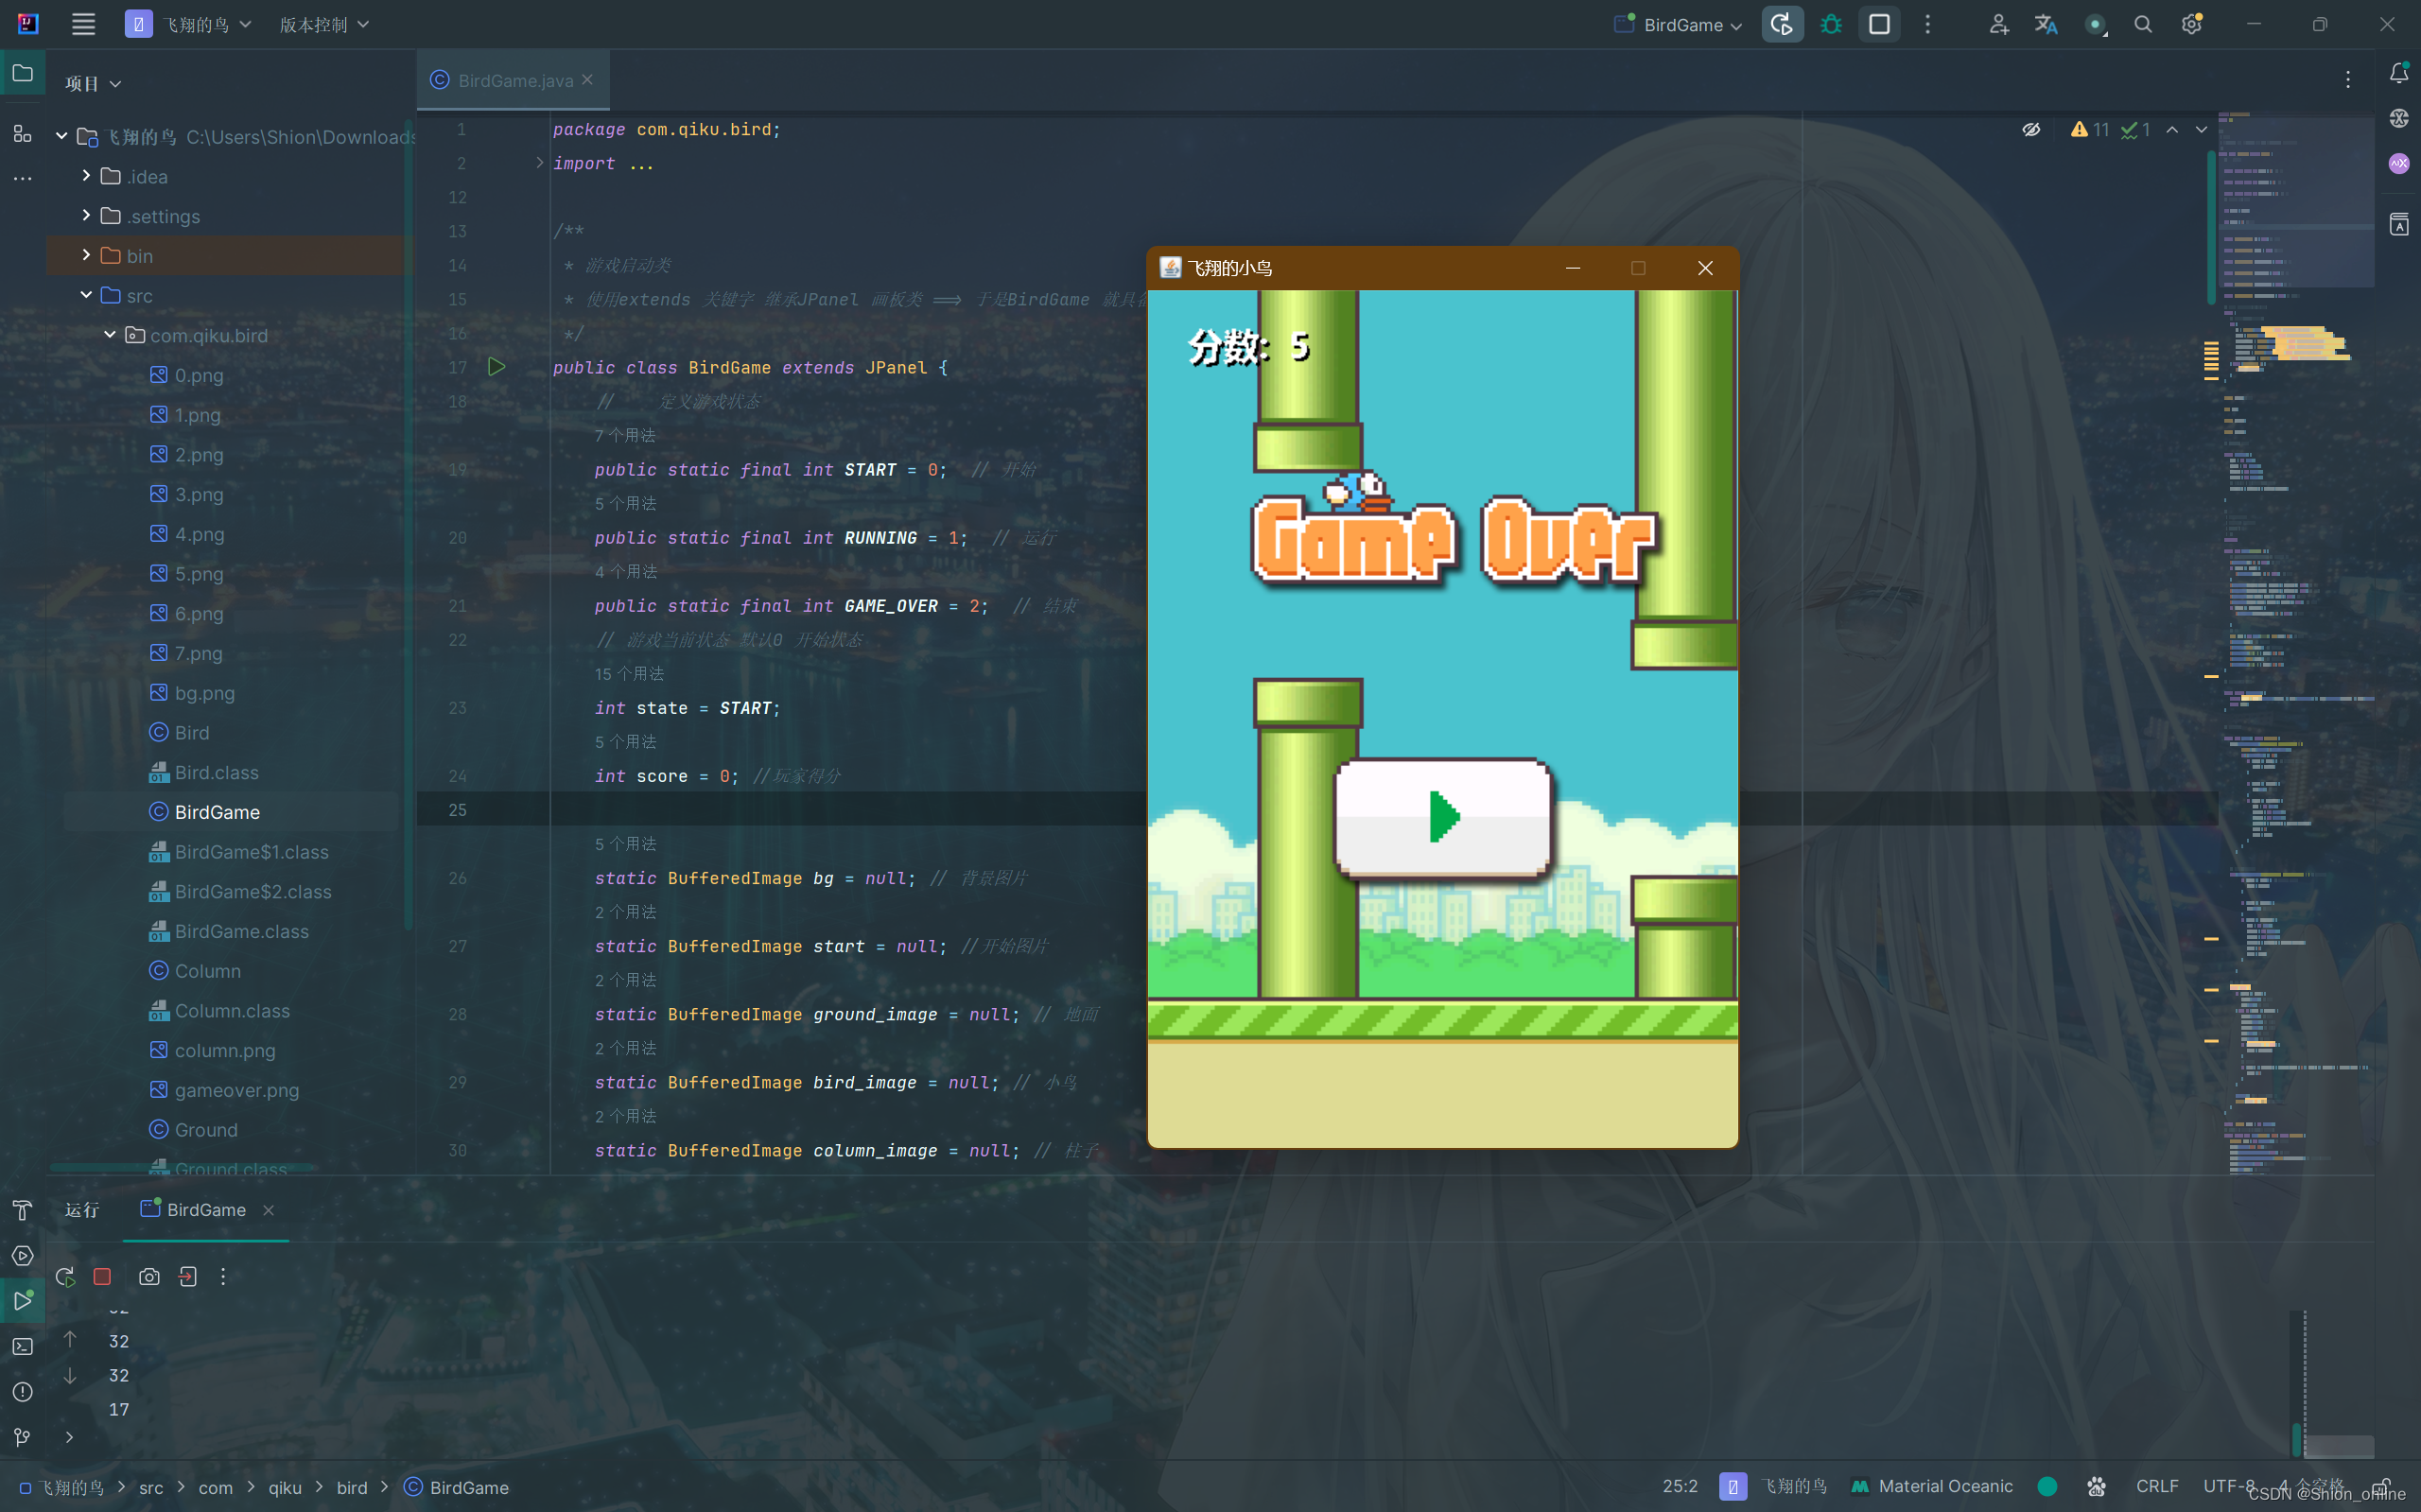Click the src breadcrumb in status bar
The image size is (2421, 1512).
(151, 1487)
